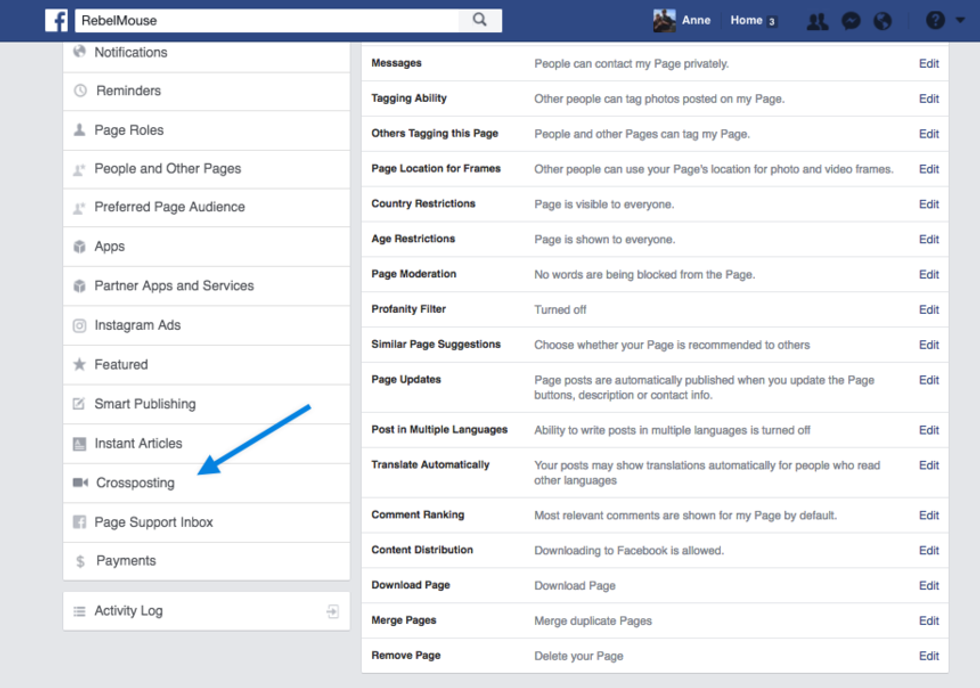Viewport: 980px width, 688px height.
Task: Expand the account dropdown arrow
Action: click(961, 21)
